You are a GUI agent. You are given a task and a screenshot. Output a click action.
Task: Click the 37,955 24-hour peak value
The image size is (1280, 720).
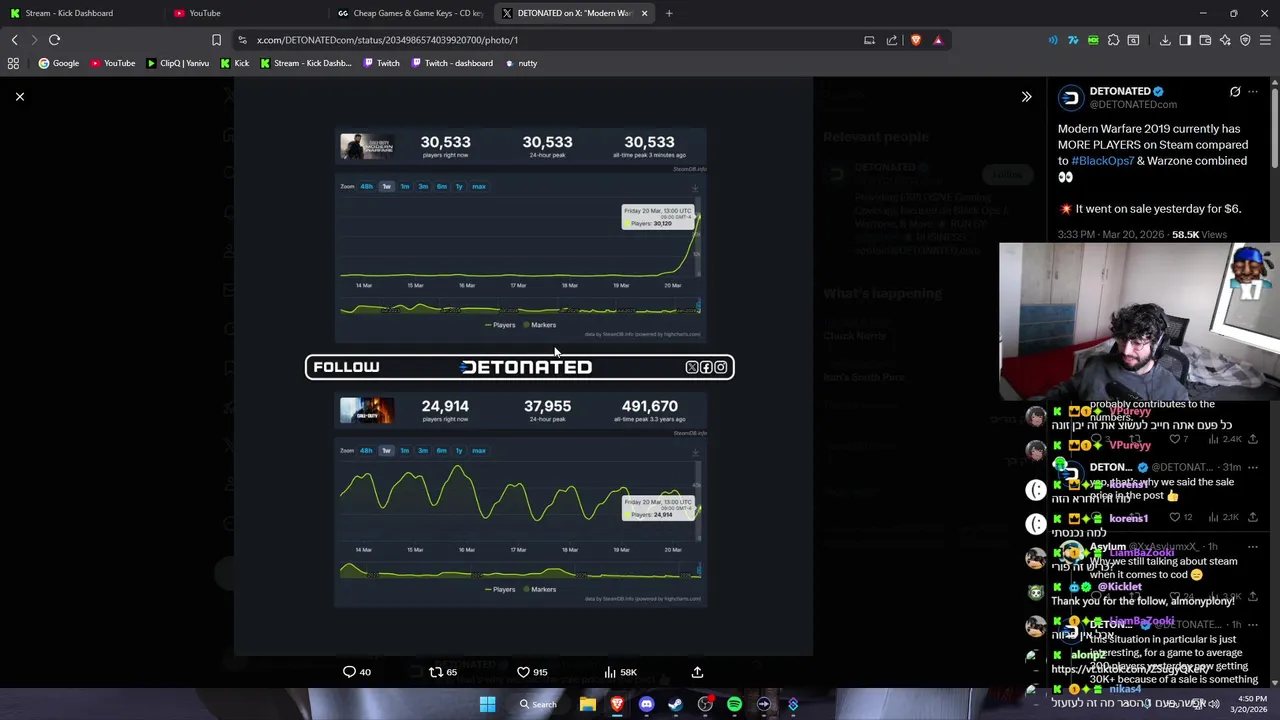coord(547,406)
